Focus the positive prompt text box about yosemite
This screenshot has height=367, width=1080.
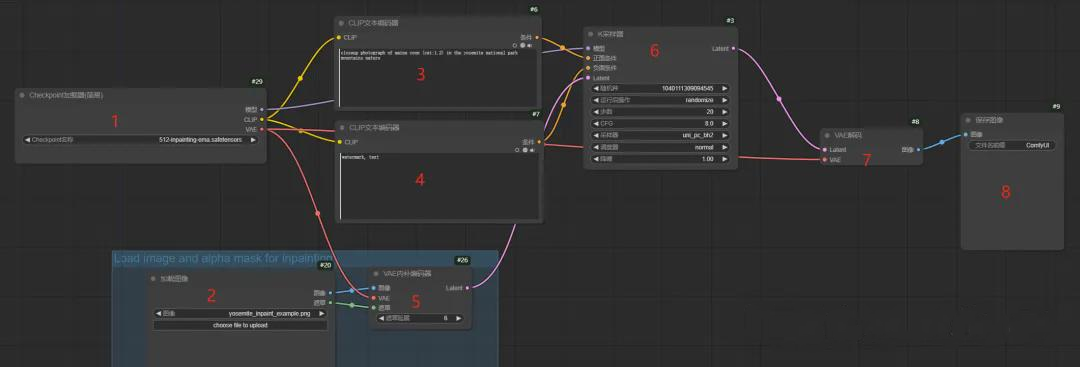438,78
